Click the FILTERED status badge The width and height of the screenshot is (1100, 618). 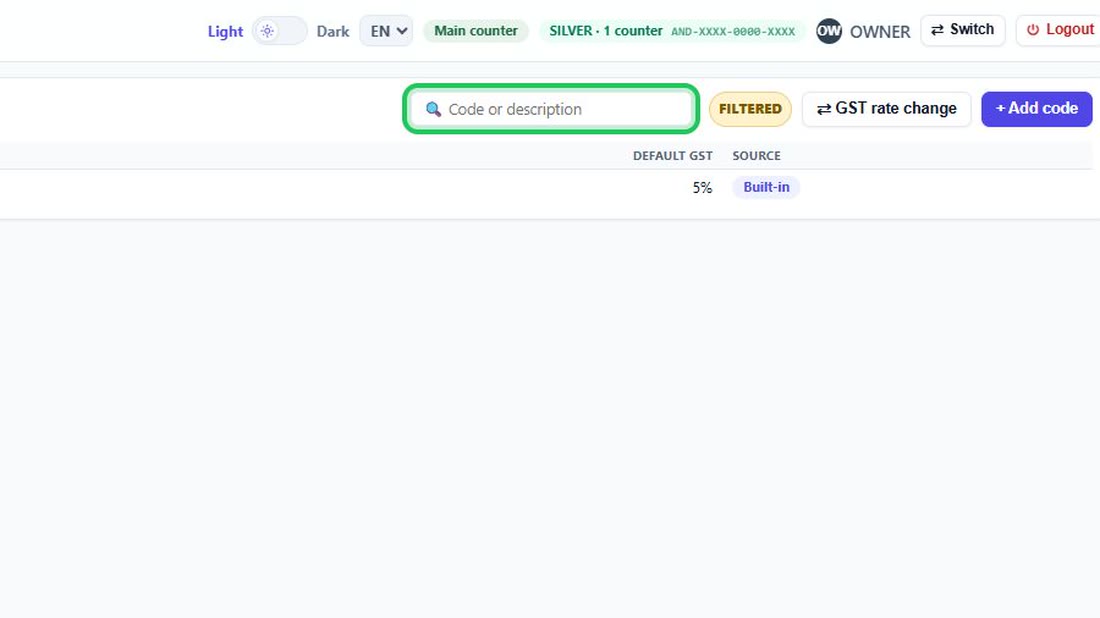(x=750, y=109)
